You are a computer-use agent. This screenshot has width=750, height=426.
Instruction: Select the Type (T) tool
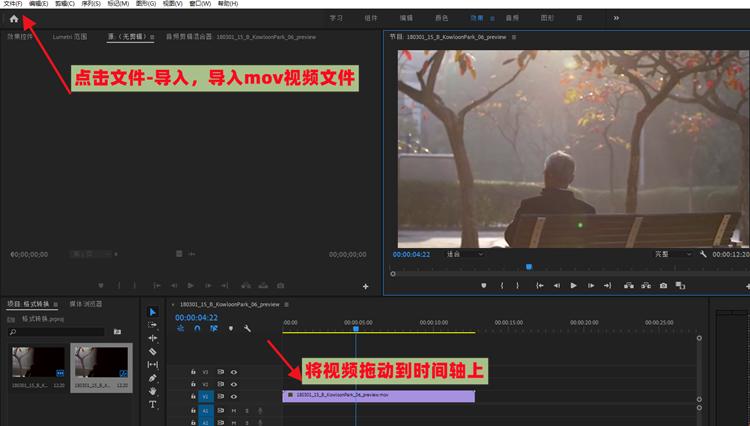[x=153, y=404]
